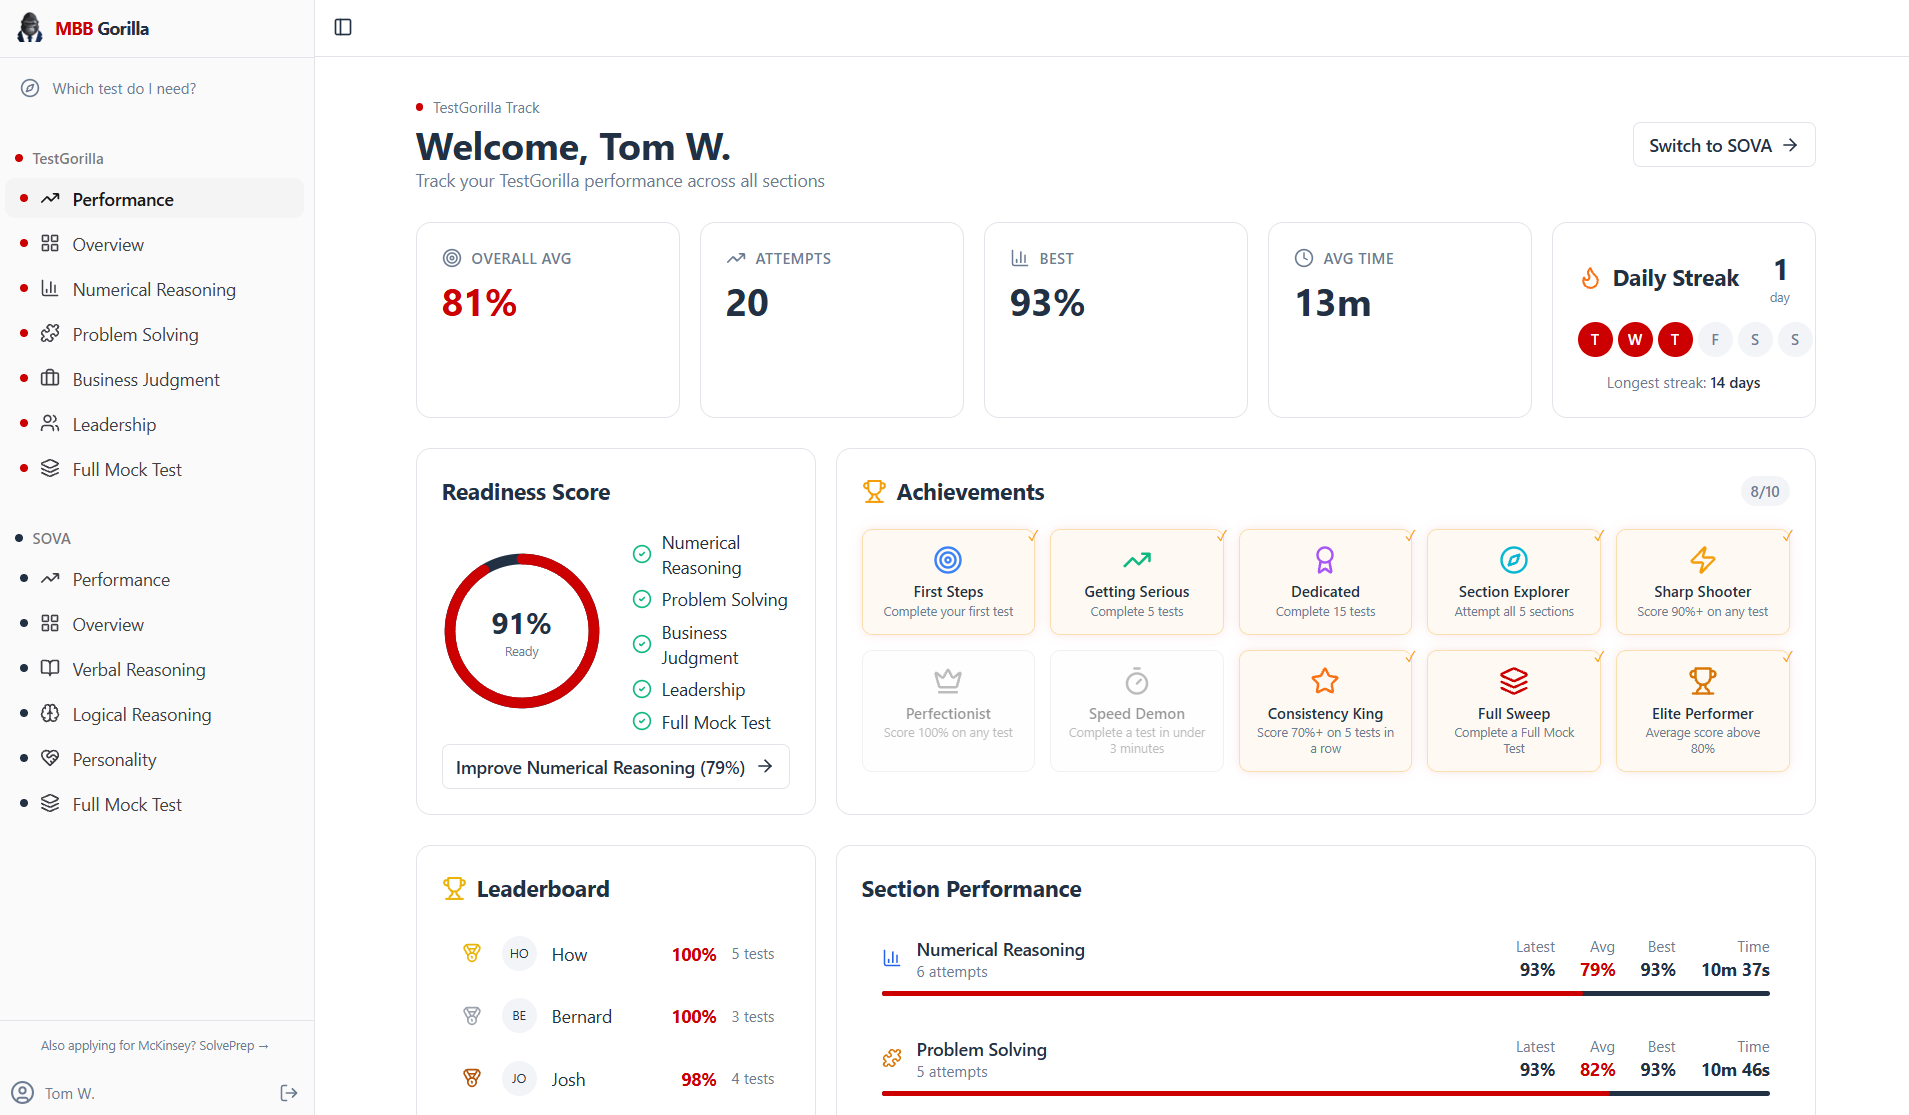Click the crown icon on the Perfectionist card
Screen dimensions: 1909x1115
pos(948,681)
